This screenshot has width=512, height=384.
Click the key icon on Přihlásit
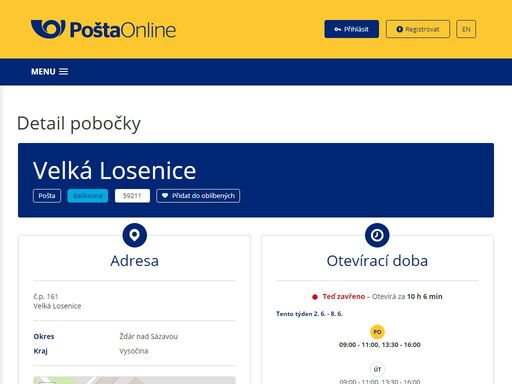(337, 29)
